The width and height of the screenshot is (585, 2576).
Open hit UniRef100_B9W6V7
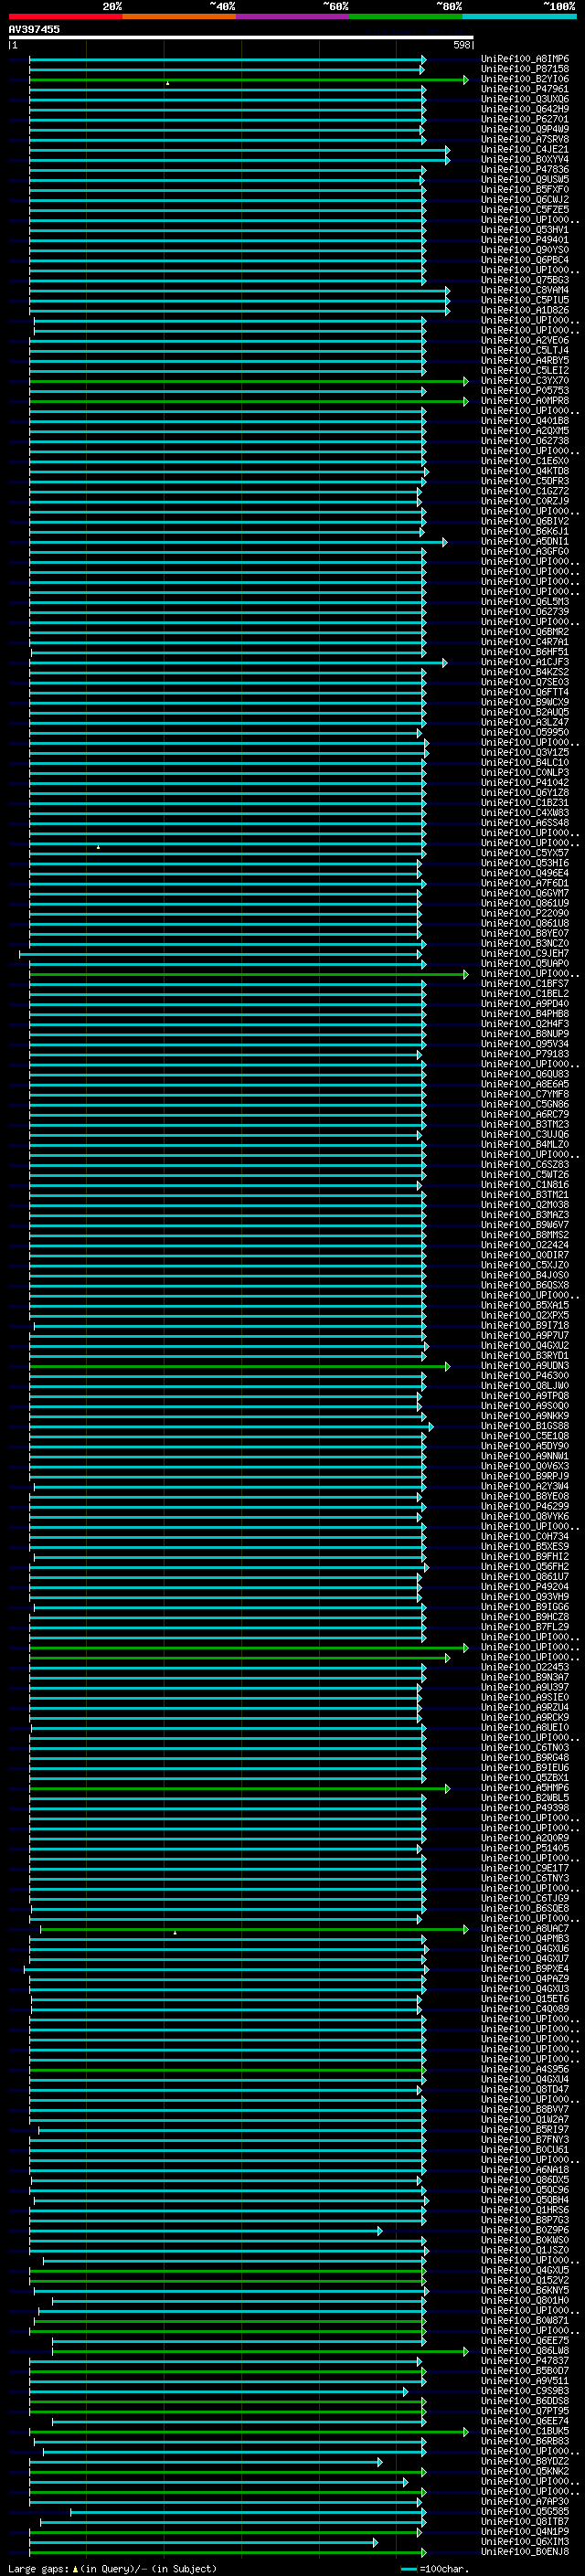click(x=525, y=1225)
